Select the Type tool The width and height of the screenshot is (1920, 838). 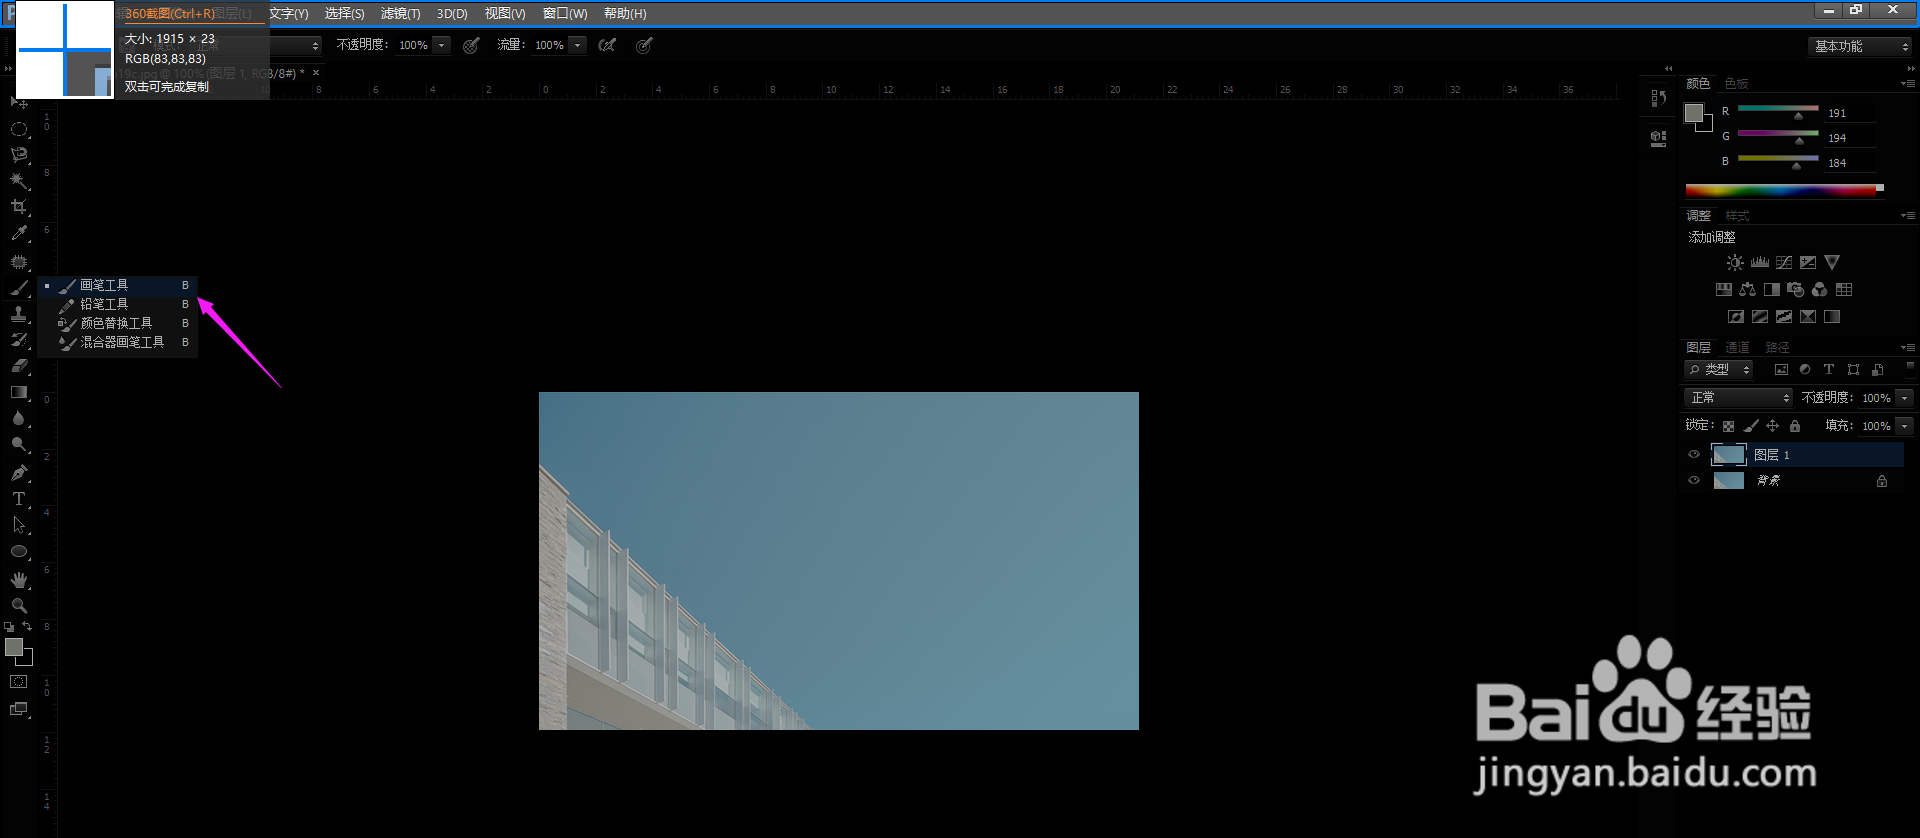pos(19,498)
